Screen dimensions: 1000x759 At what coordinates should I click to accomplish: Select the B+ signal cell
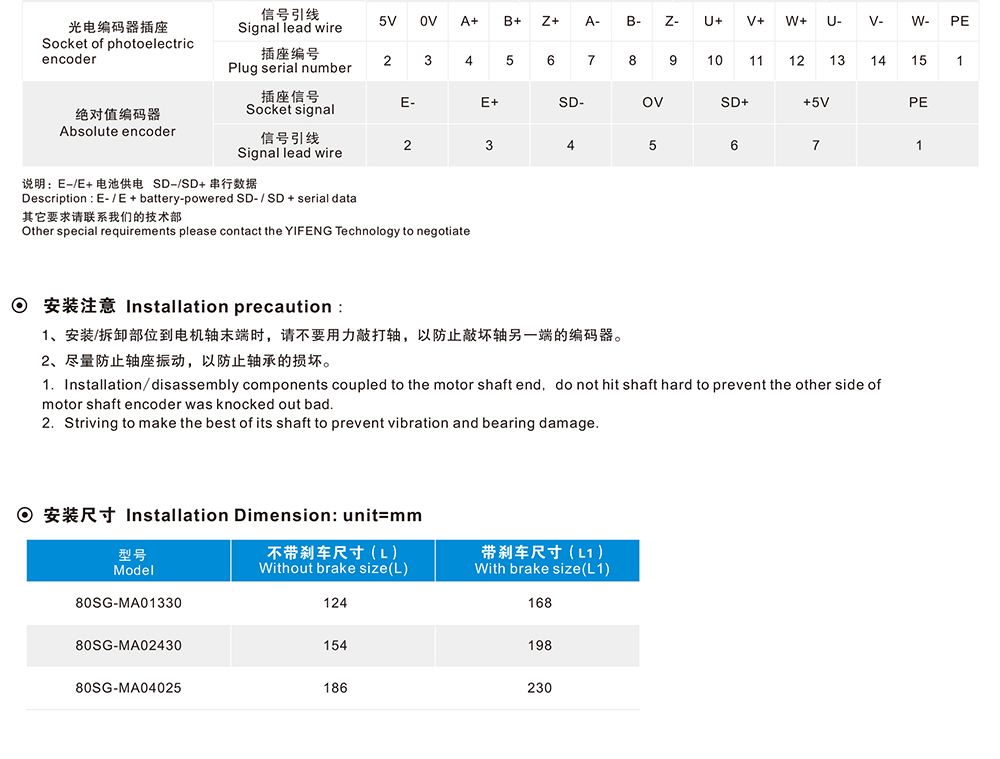512,21
